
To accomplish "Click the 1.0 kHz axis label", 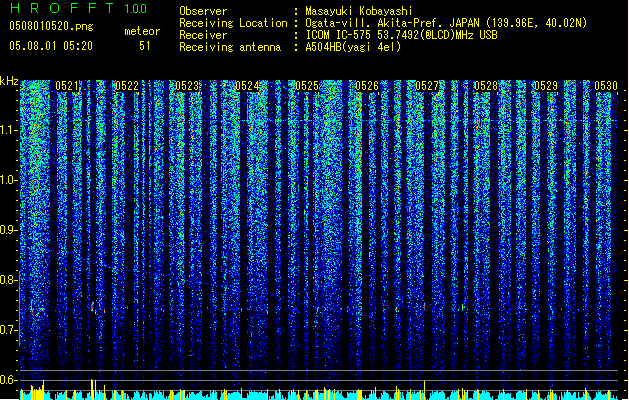I will point(9,180).
